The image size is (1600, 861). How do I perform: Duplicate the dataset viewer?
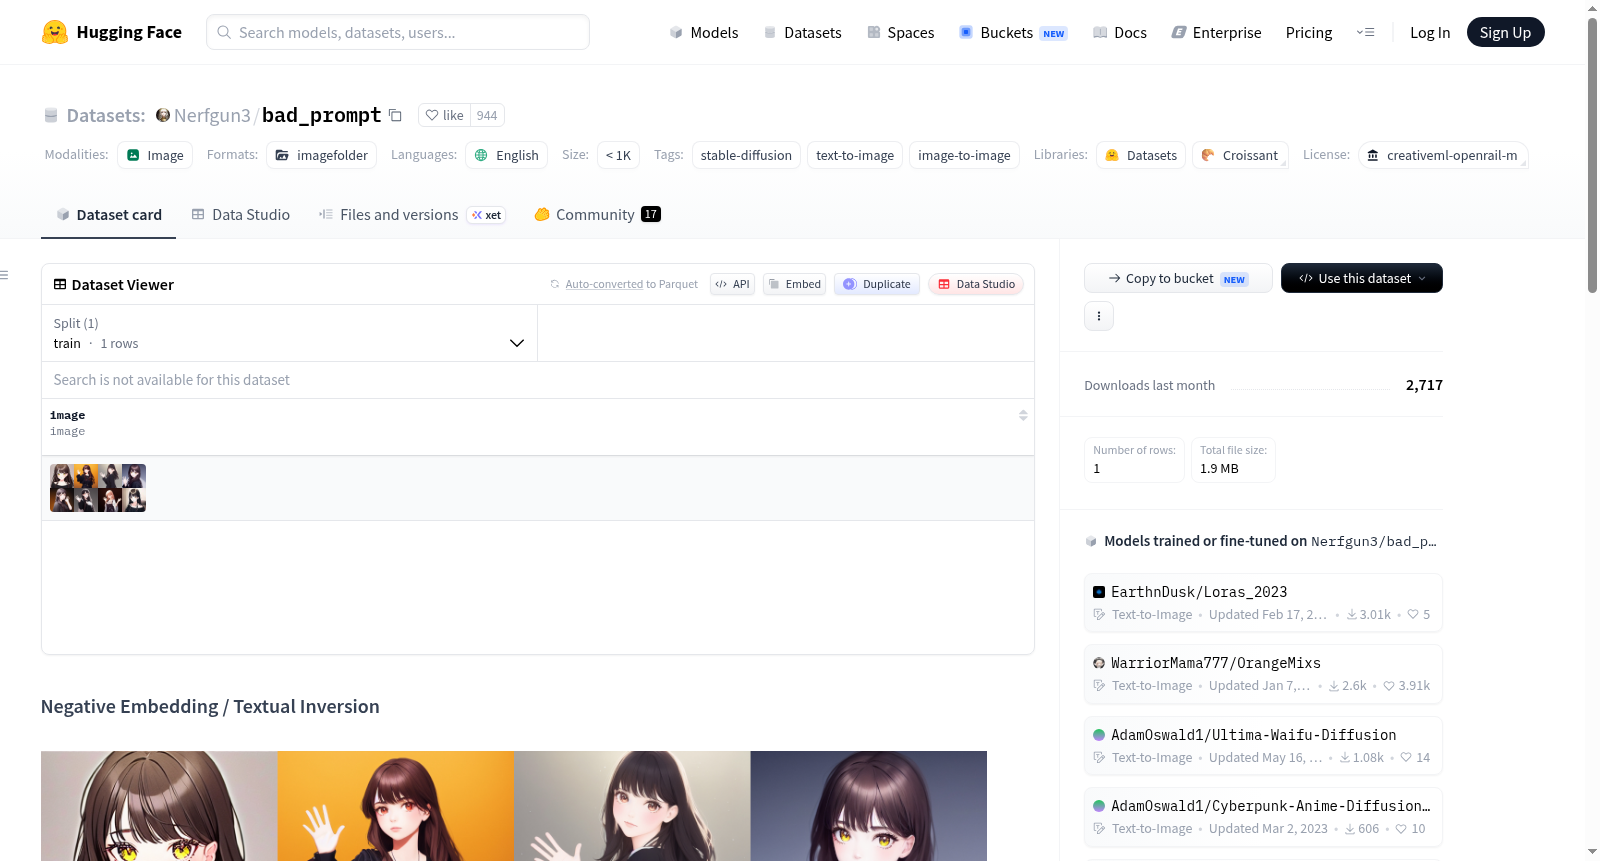point(877,284)
